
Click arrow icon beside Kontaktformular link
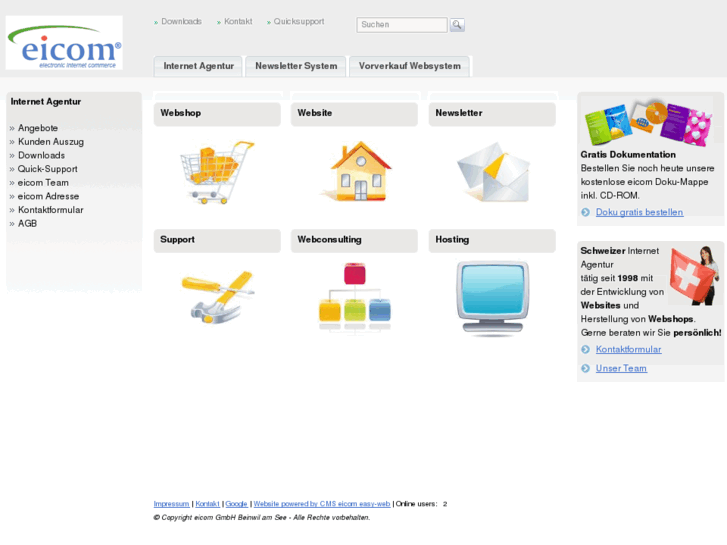click(x=586, y=349)
